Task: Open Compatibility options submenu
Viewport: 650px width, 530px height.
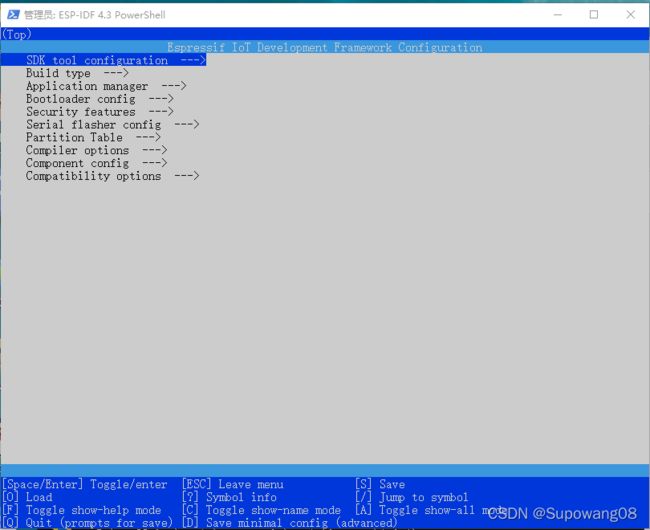Action: click(112, 176)
